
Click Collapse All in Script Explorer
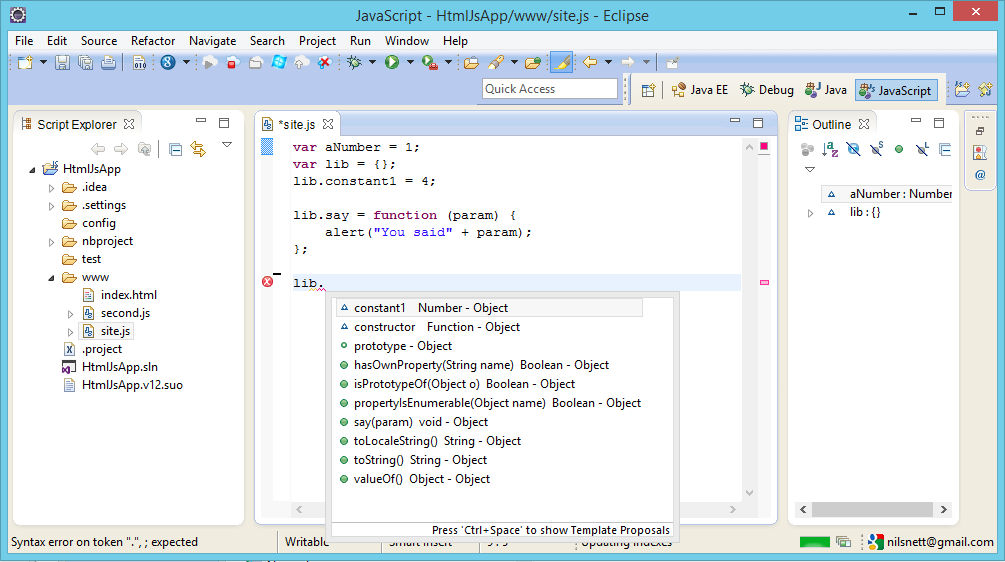coord(175,149)
